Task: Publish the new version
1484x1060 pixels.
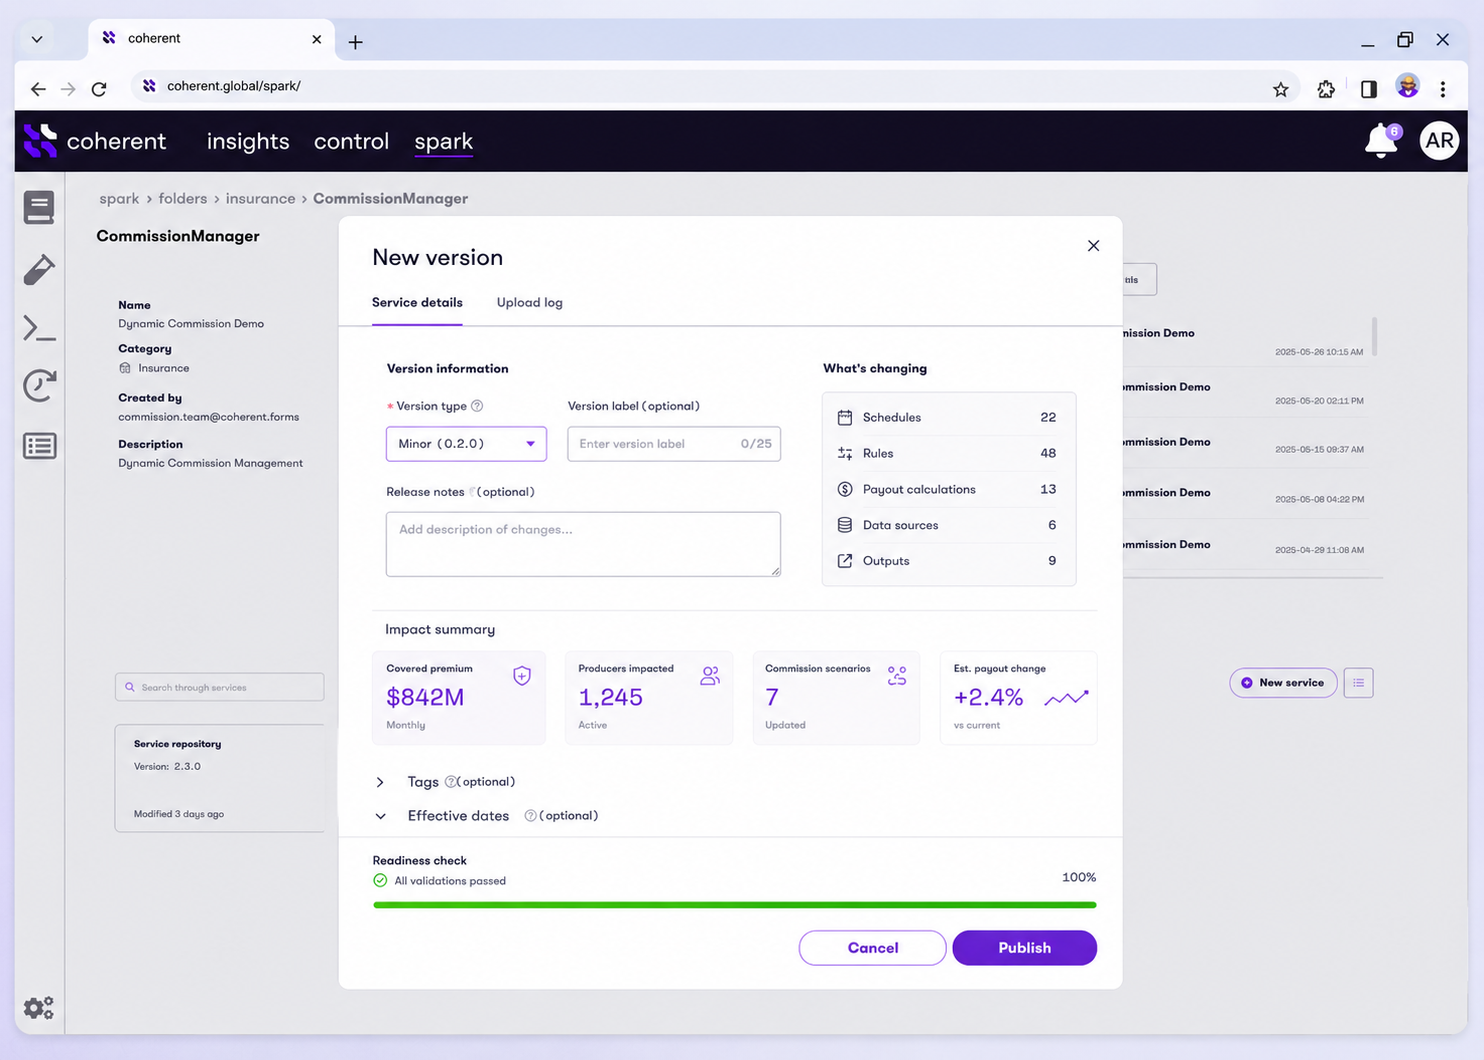Action: (1024, 948)
